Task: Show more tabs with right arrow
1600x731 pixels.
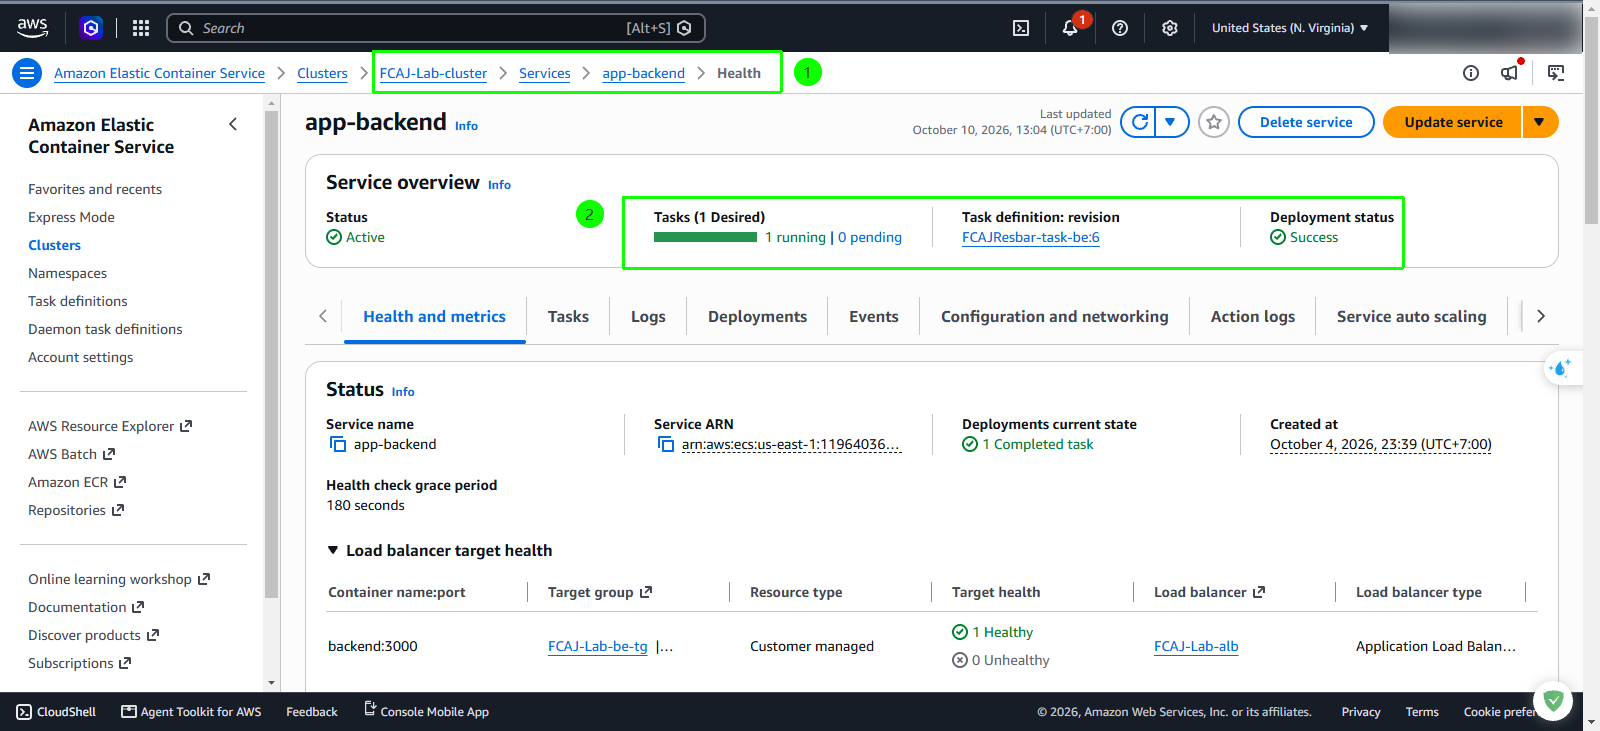Action: pos(1541,316)
